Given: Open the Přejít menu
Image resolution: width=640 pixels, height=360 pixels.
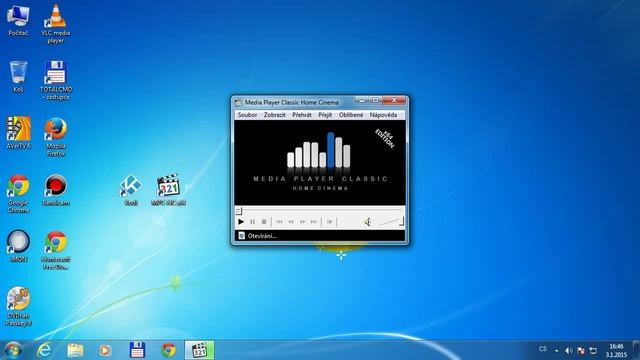Looking at the screenshot, I should click(x=325, y=115).
